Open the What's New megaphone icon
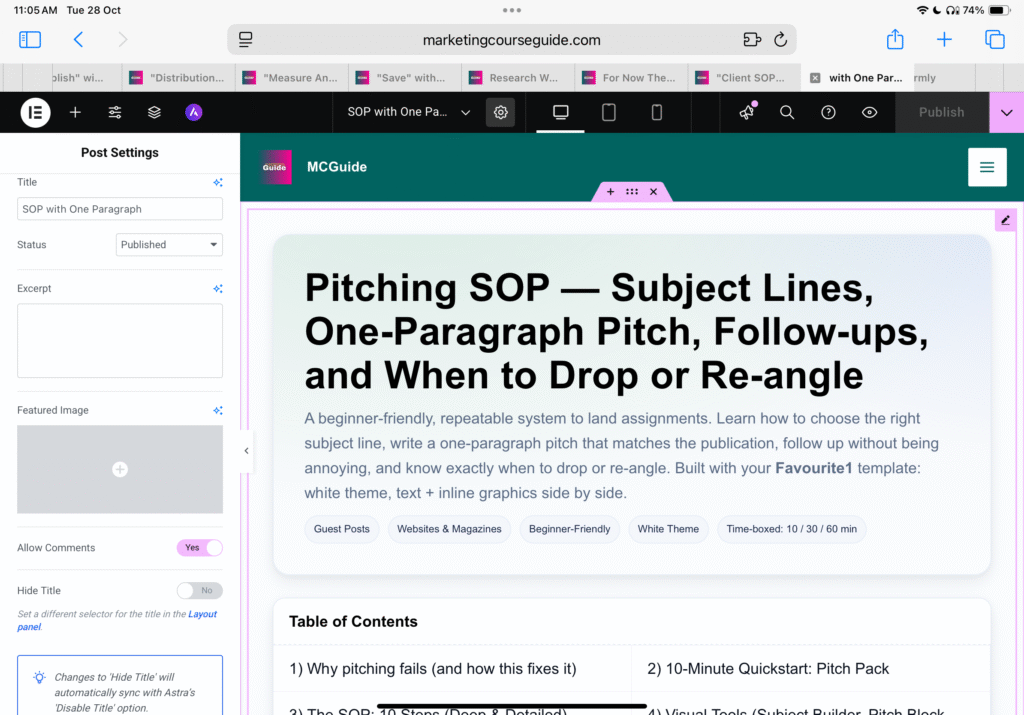The image size is (1024, 715). (747, 112)
